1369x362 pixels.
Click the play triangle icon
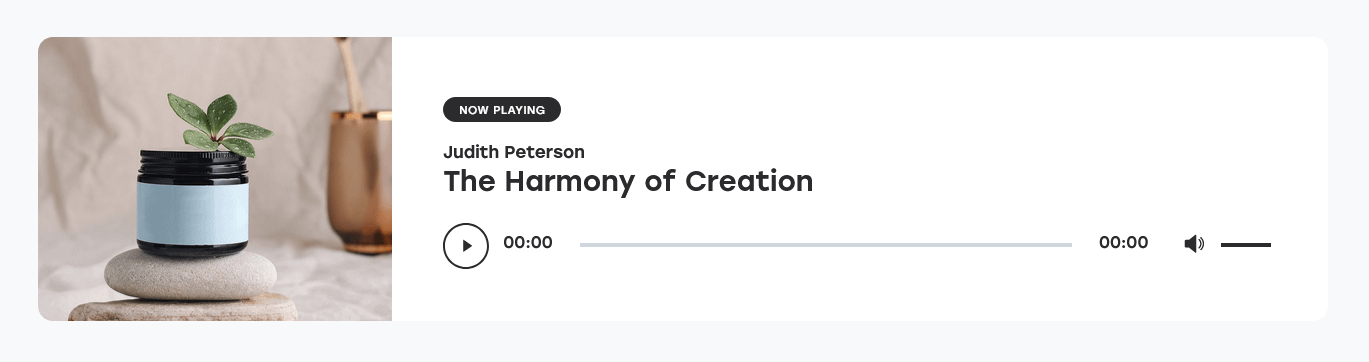pos(467,245)
